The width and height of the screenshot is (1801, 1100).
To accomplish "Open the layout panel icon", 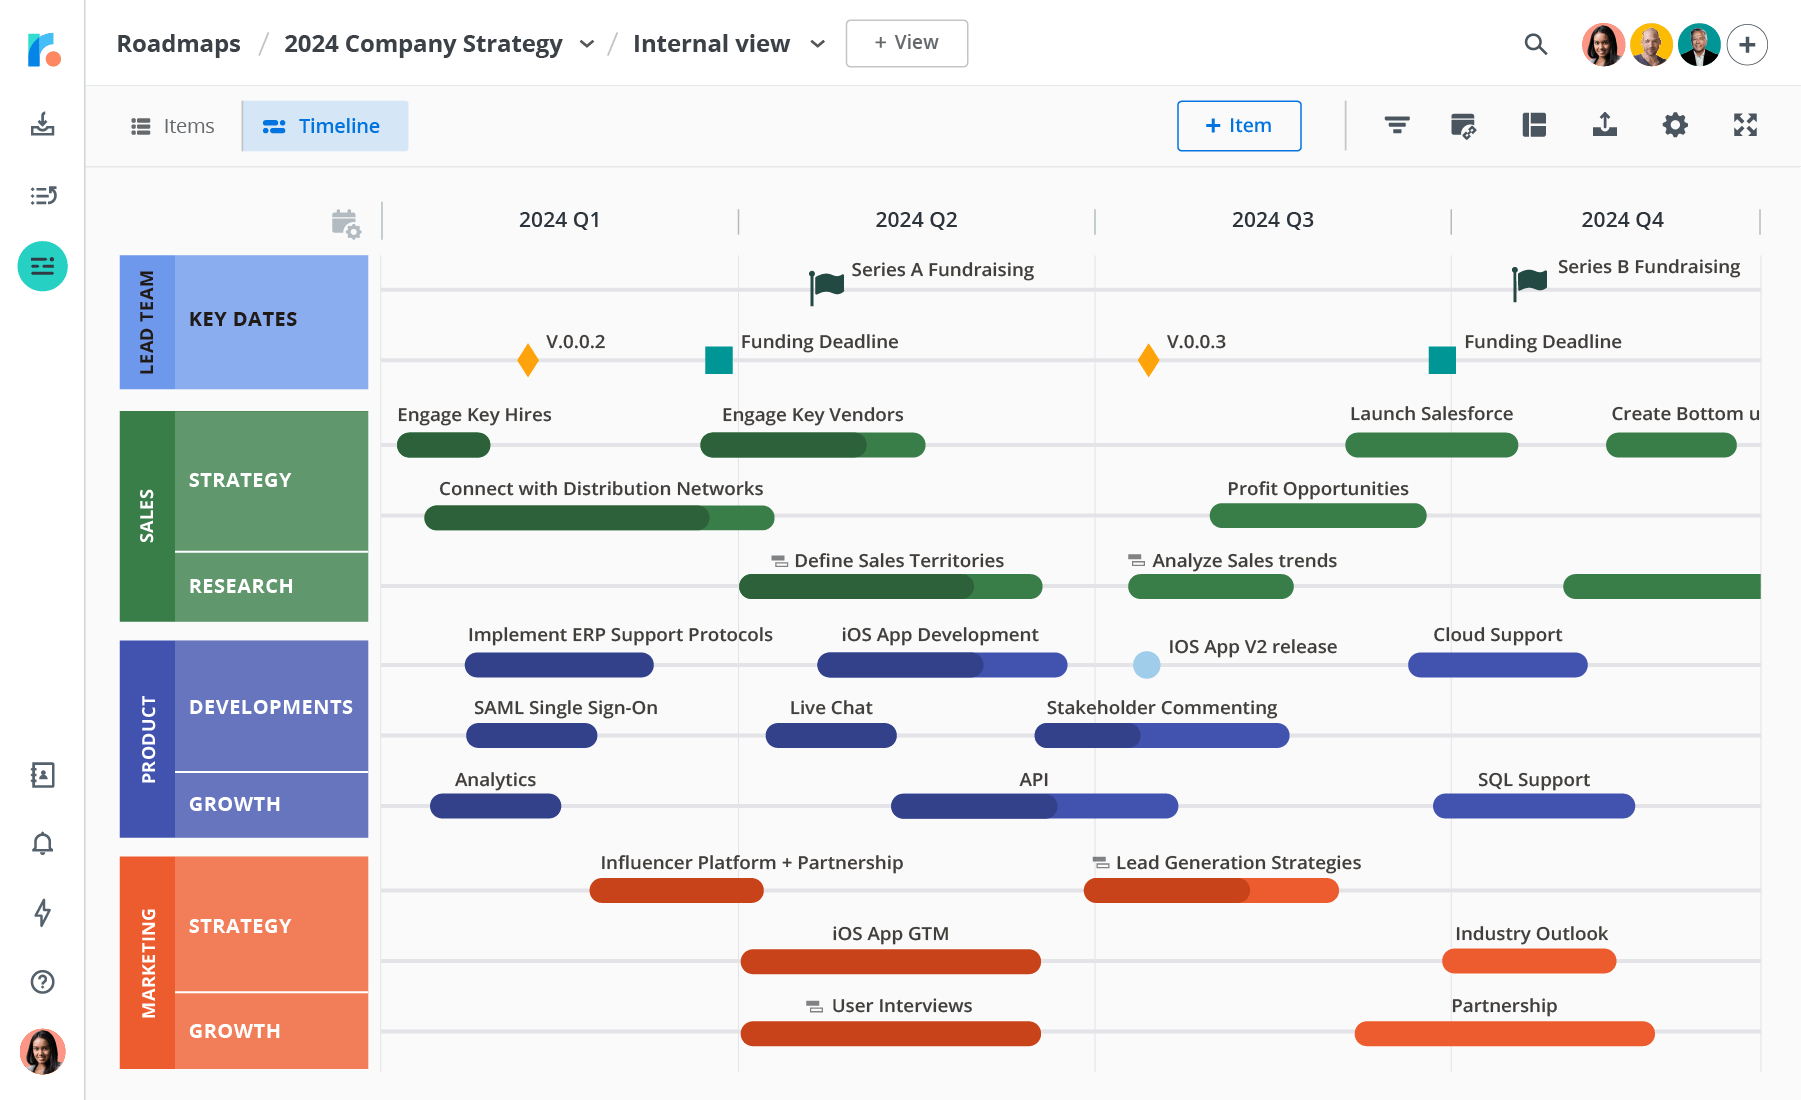I will (1534, 125).
